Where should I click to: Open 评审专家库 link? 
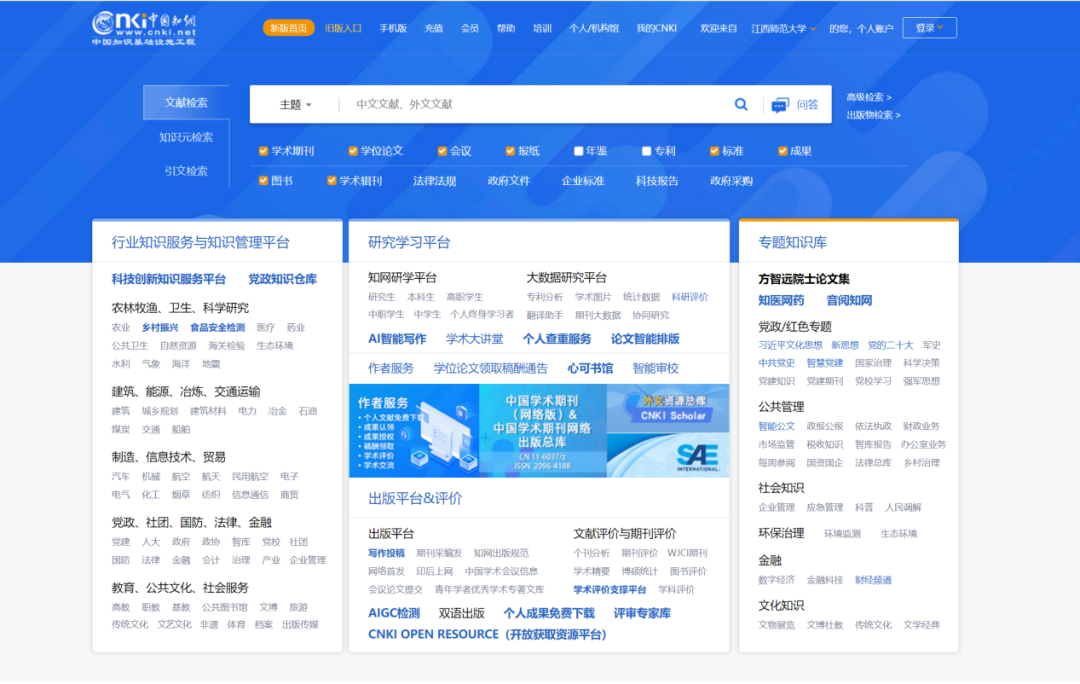642,613
